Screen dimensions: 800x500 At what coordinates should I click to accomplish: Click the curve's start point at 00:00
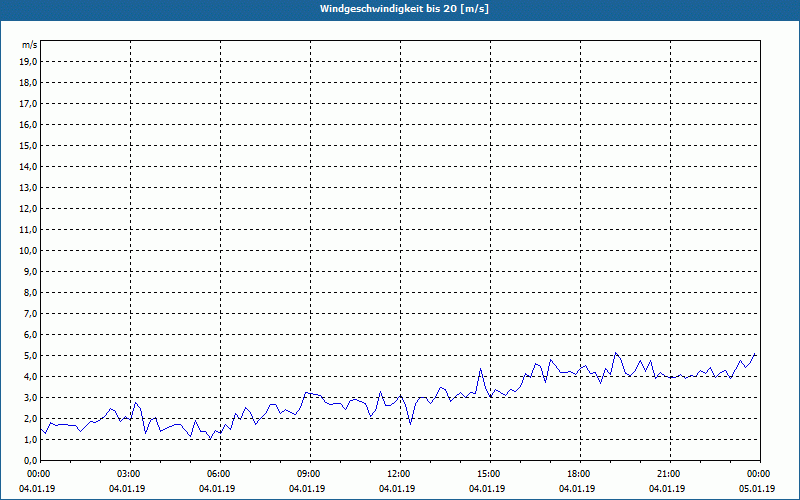[x=41, y=429]
